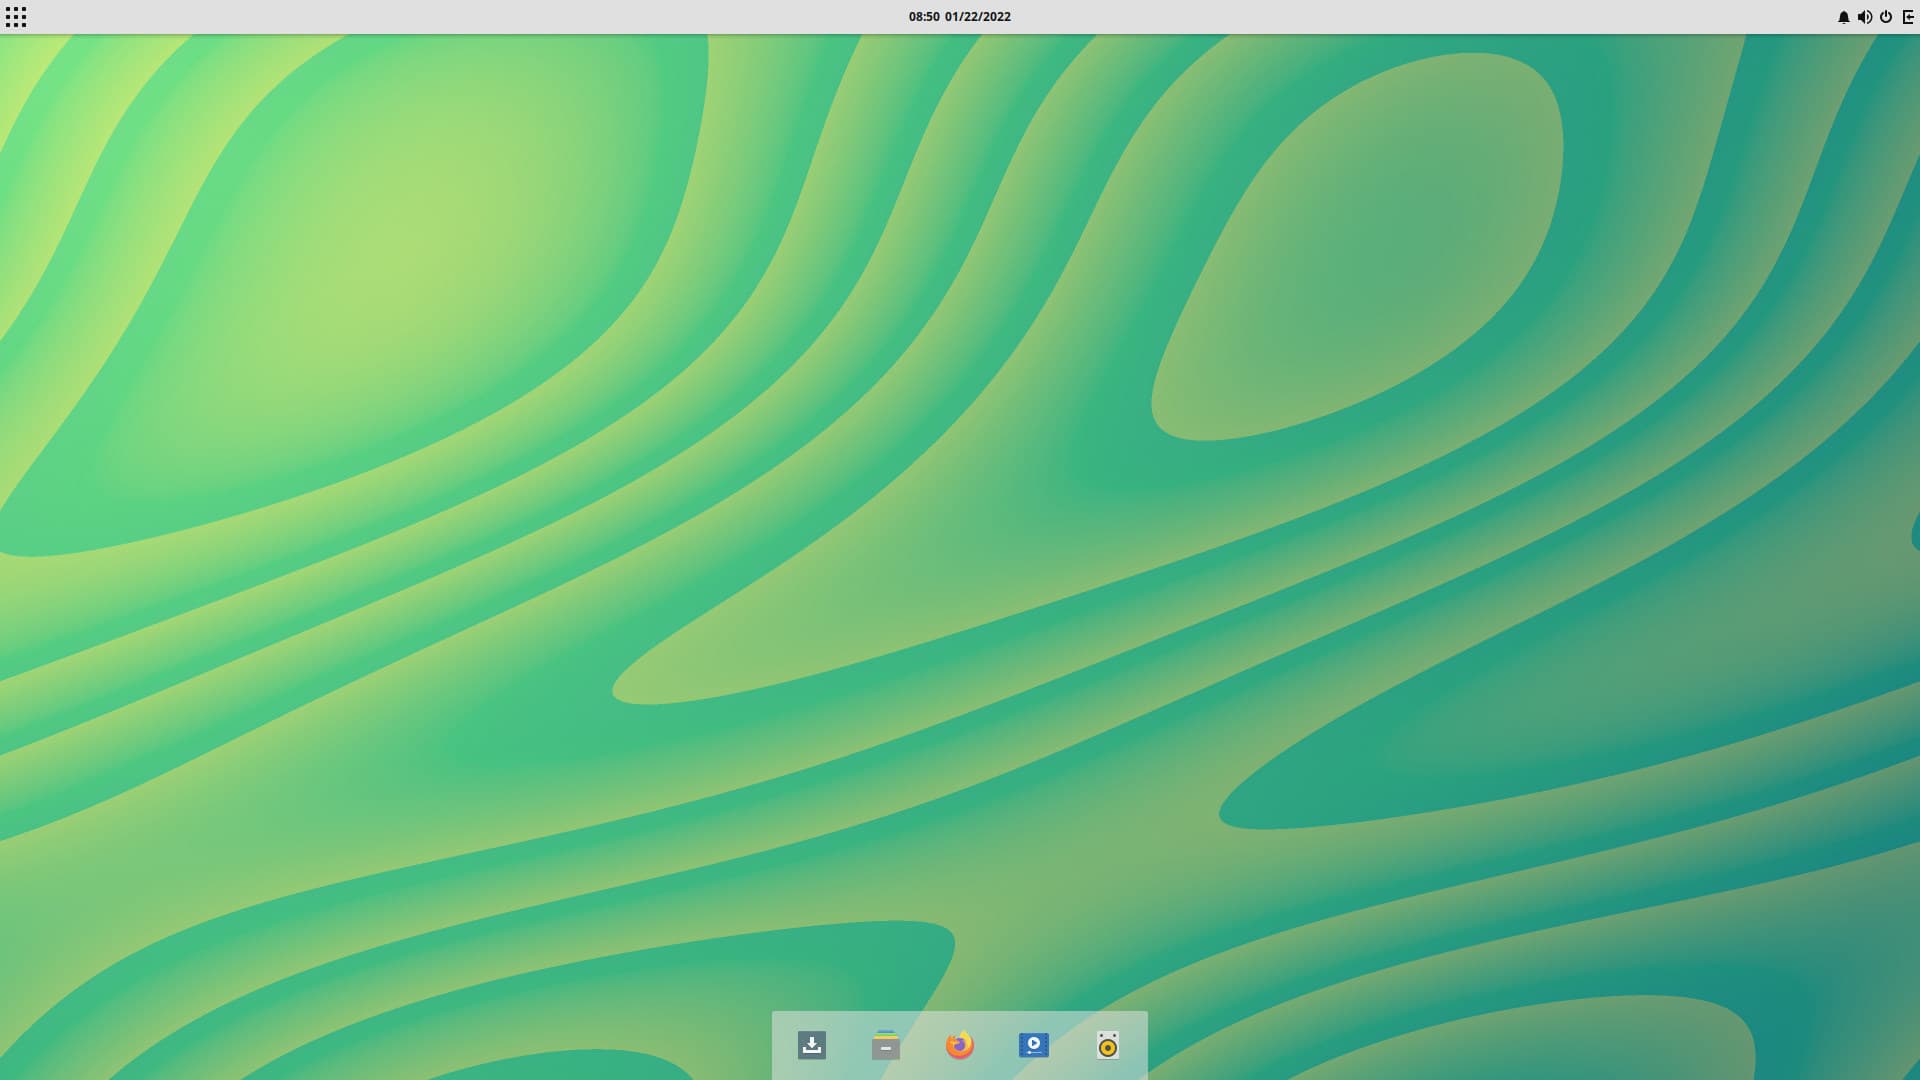Image resolution: width=1920 pixels, height=1080 pixels.
Task: Adjust volume by clicking the speaker indicator
Action: (1865, 16)
